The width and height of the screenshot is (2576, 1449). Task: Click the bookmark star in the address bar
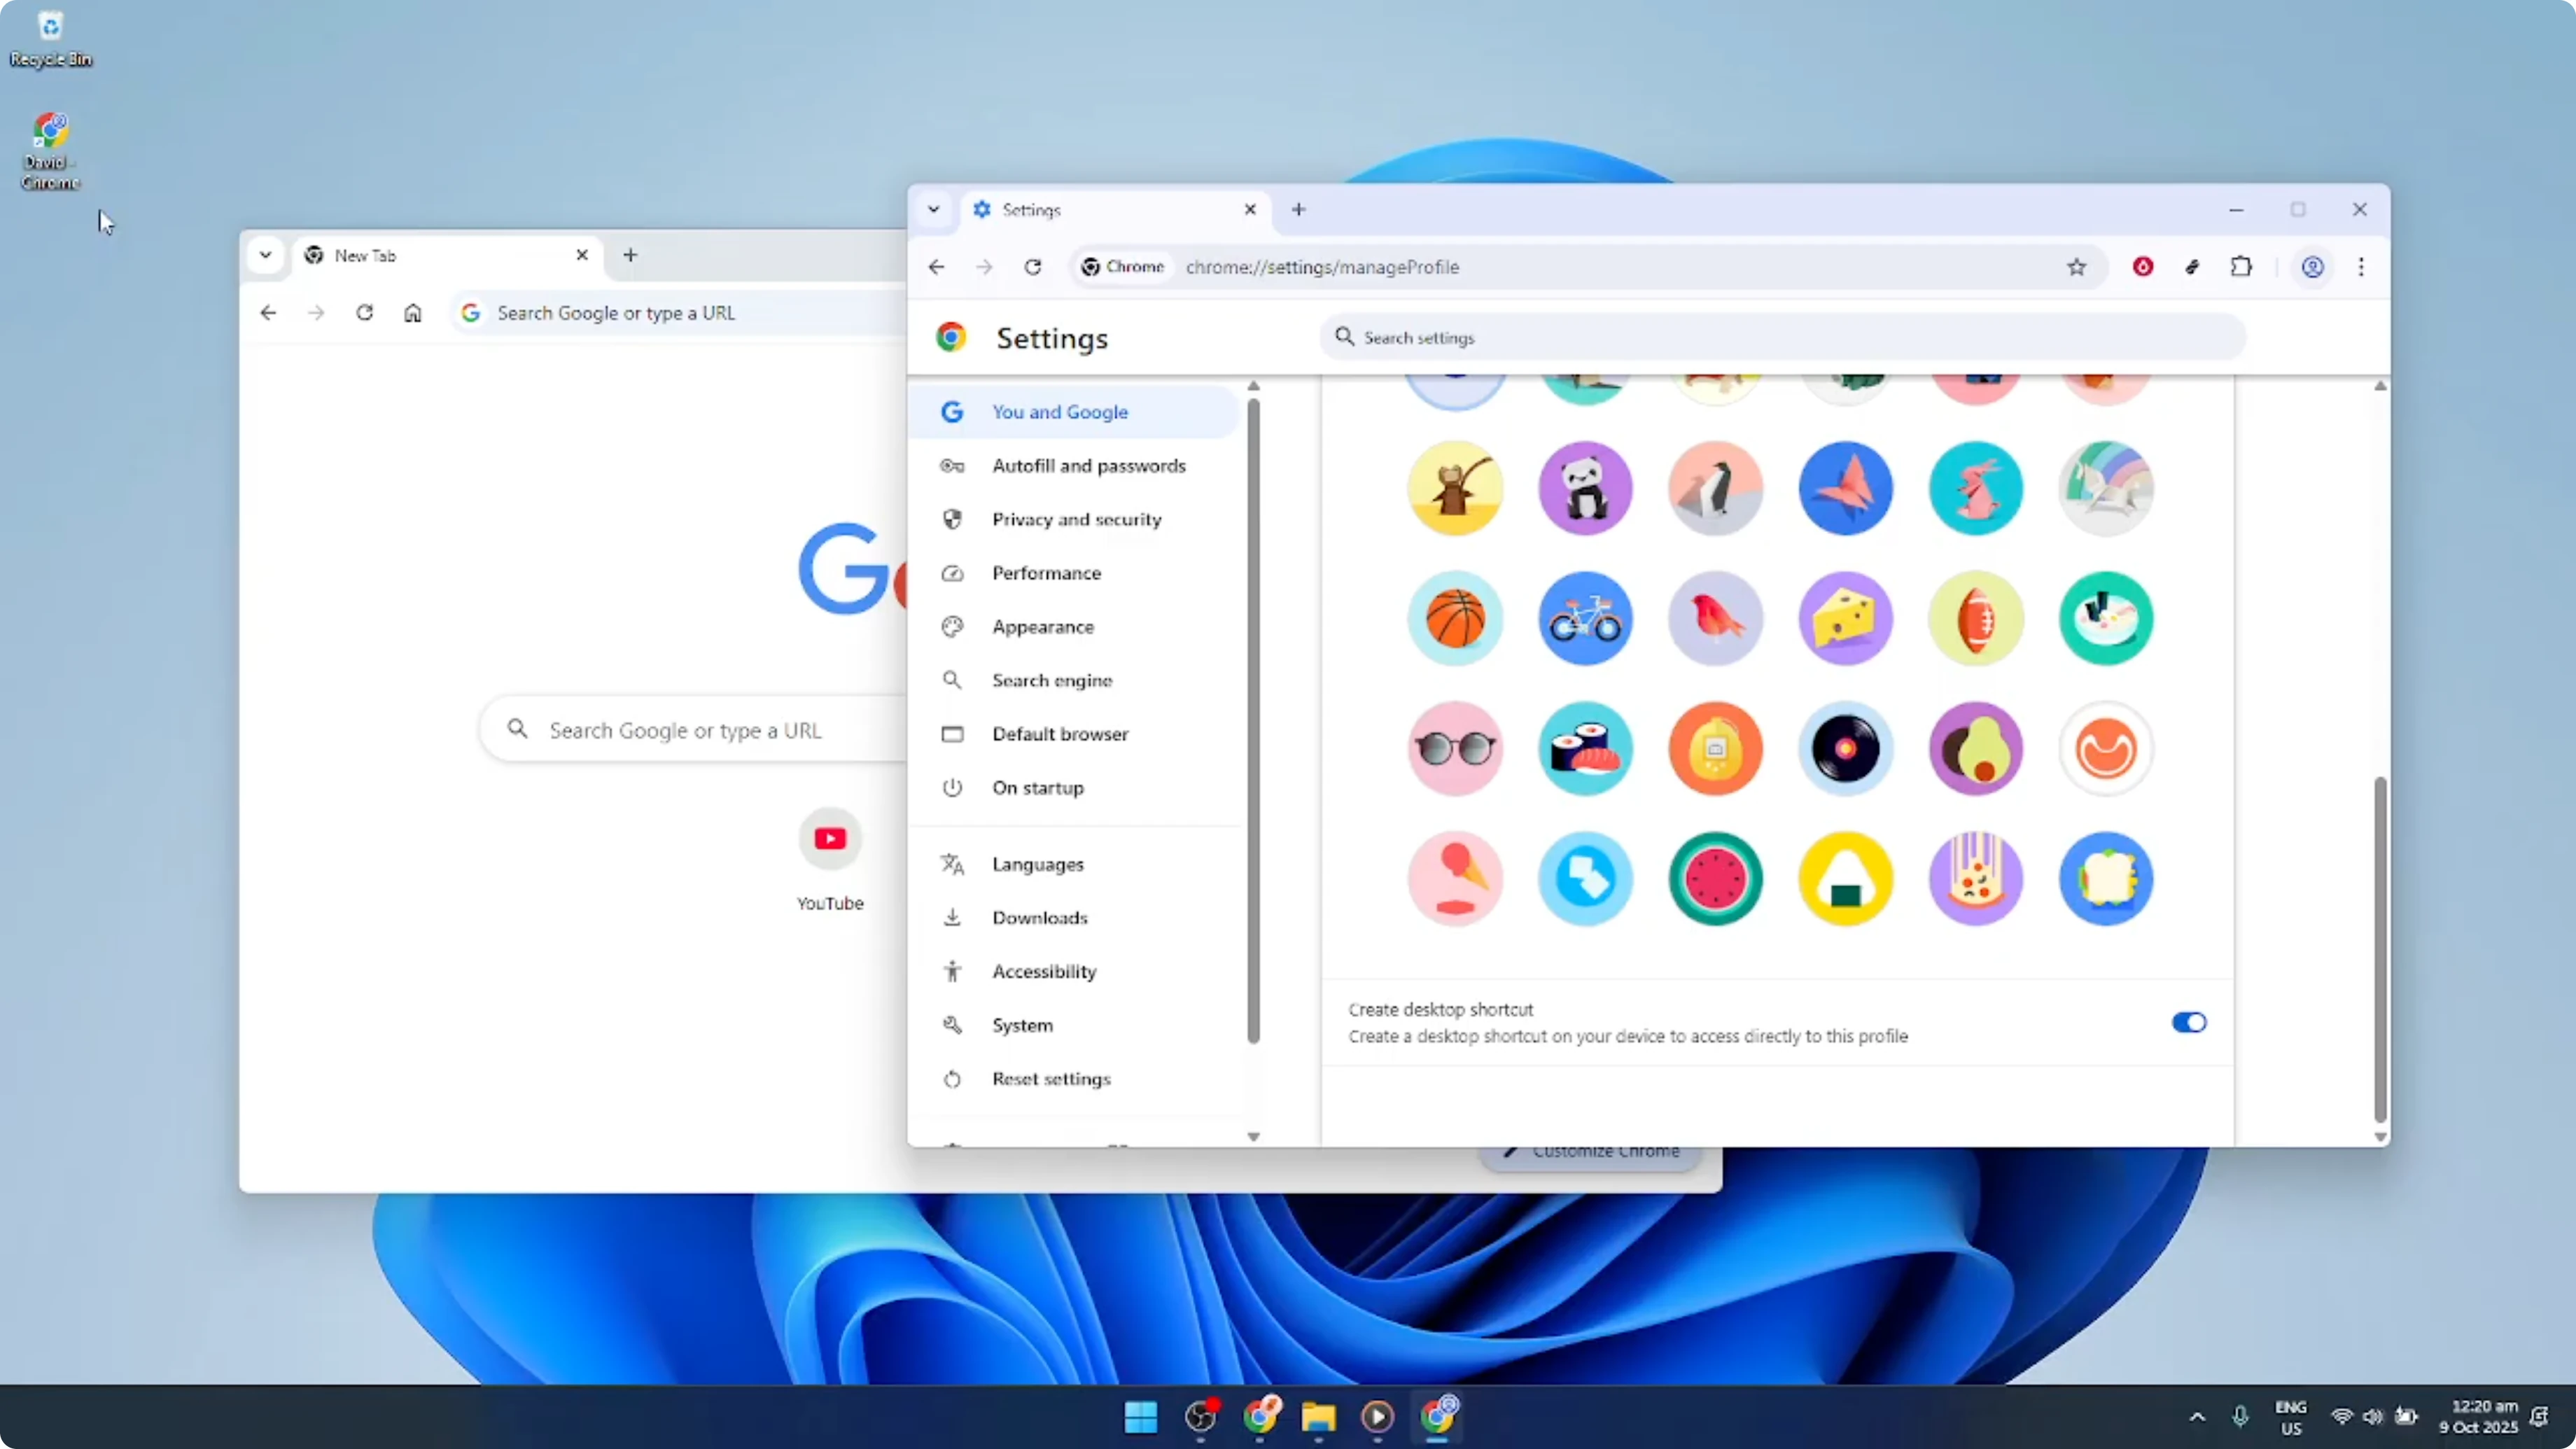[2077, 267]
